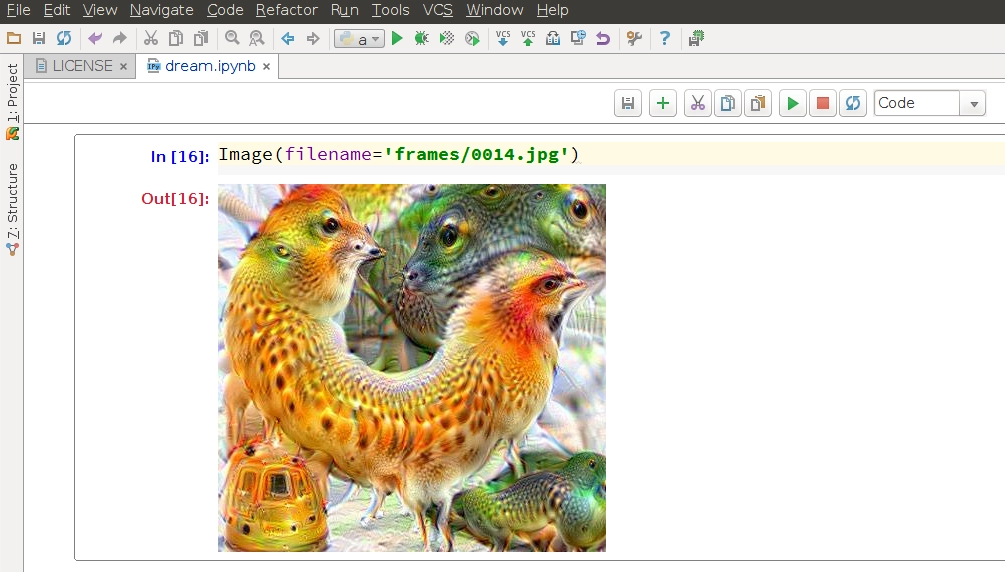Click the Cut scissors icon in the main toolbar
This screenshot has width=1005, height=572.
coord(151,38)
